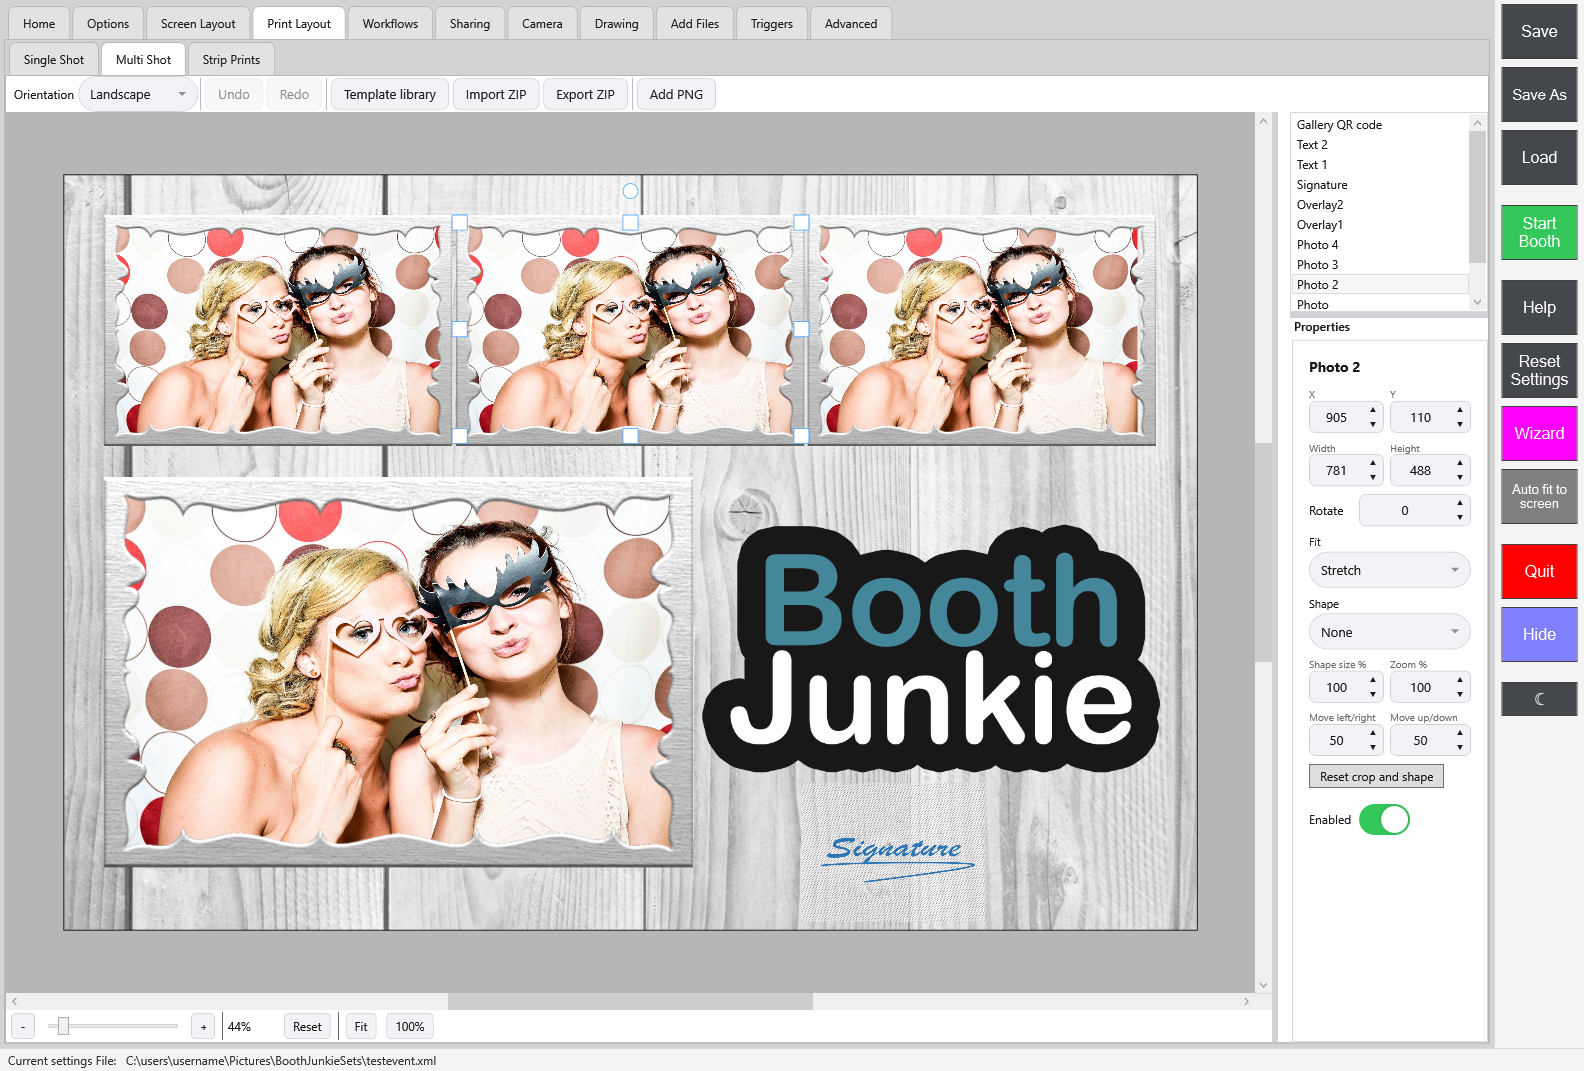Click the X position input field
The image size is (1584, 1071).
pyautogui.click(x=1337, y=418)
